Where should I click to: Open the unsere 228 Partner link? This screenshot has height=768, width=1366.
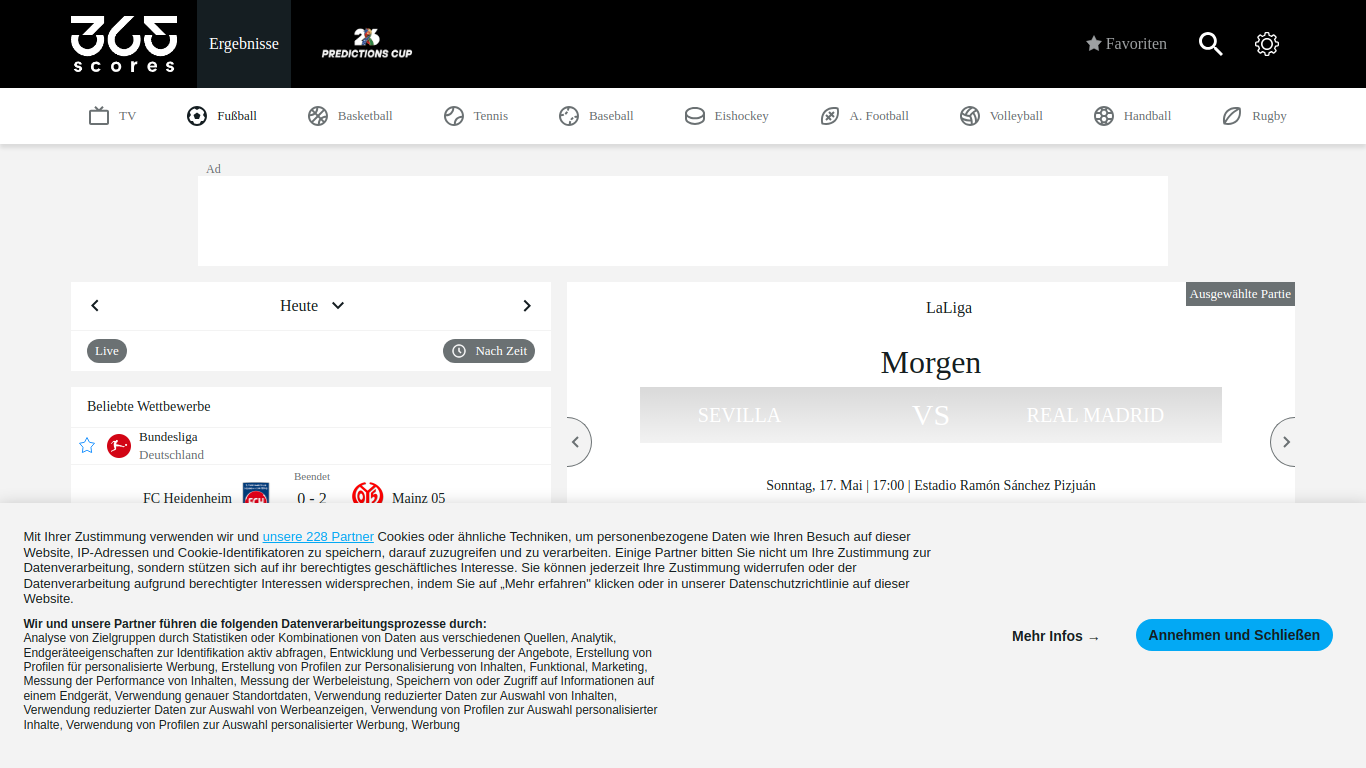point(318,537)
